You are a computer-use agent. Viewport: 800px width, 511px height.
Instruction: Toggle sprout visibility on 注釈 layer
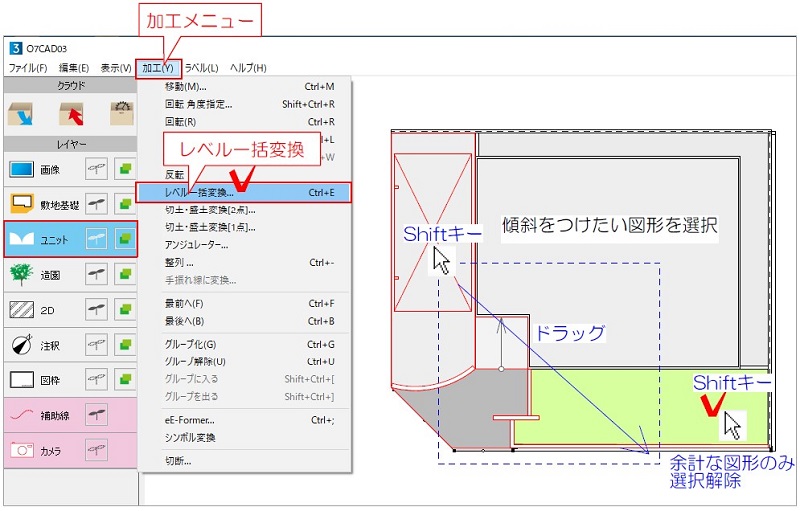(x=96, y=345)
